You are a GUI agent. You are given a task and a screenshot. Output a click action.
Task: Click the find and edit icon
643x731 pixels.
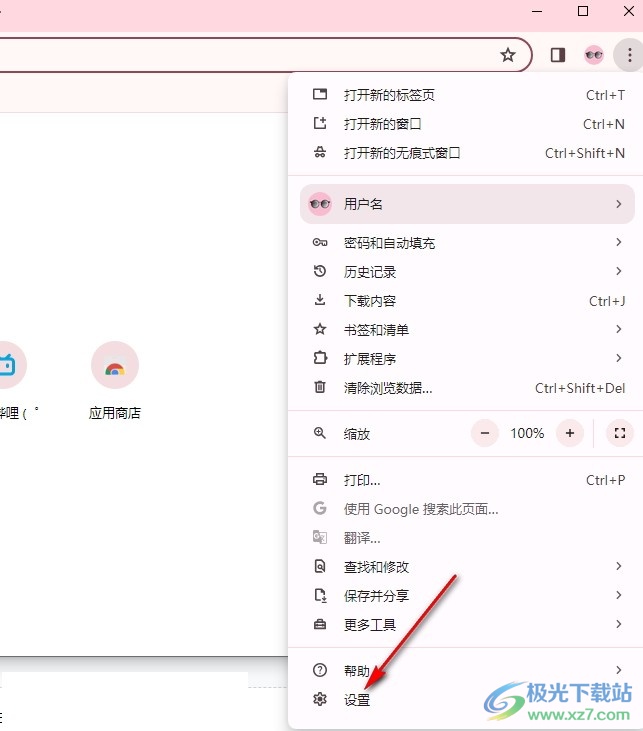[x=320, y=566]
